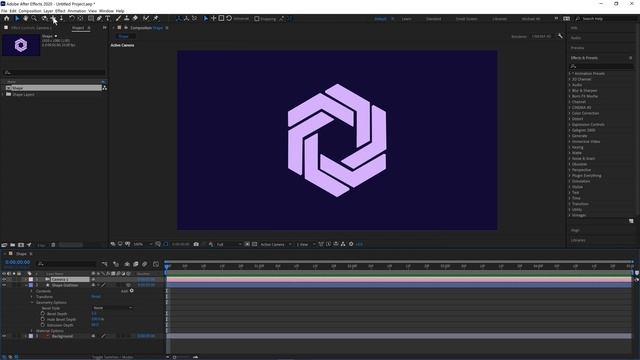Toggle Motion Blur icon in timeline header
The width and height of the screenshot is (640, 360).
pyautogui.click(x=144, y=264)
